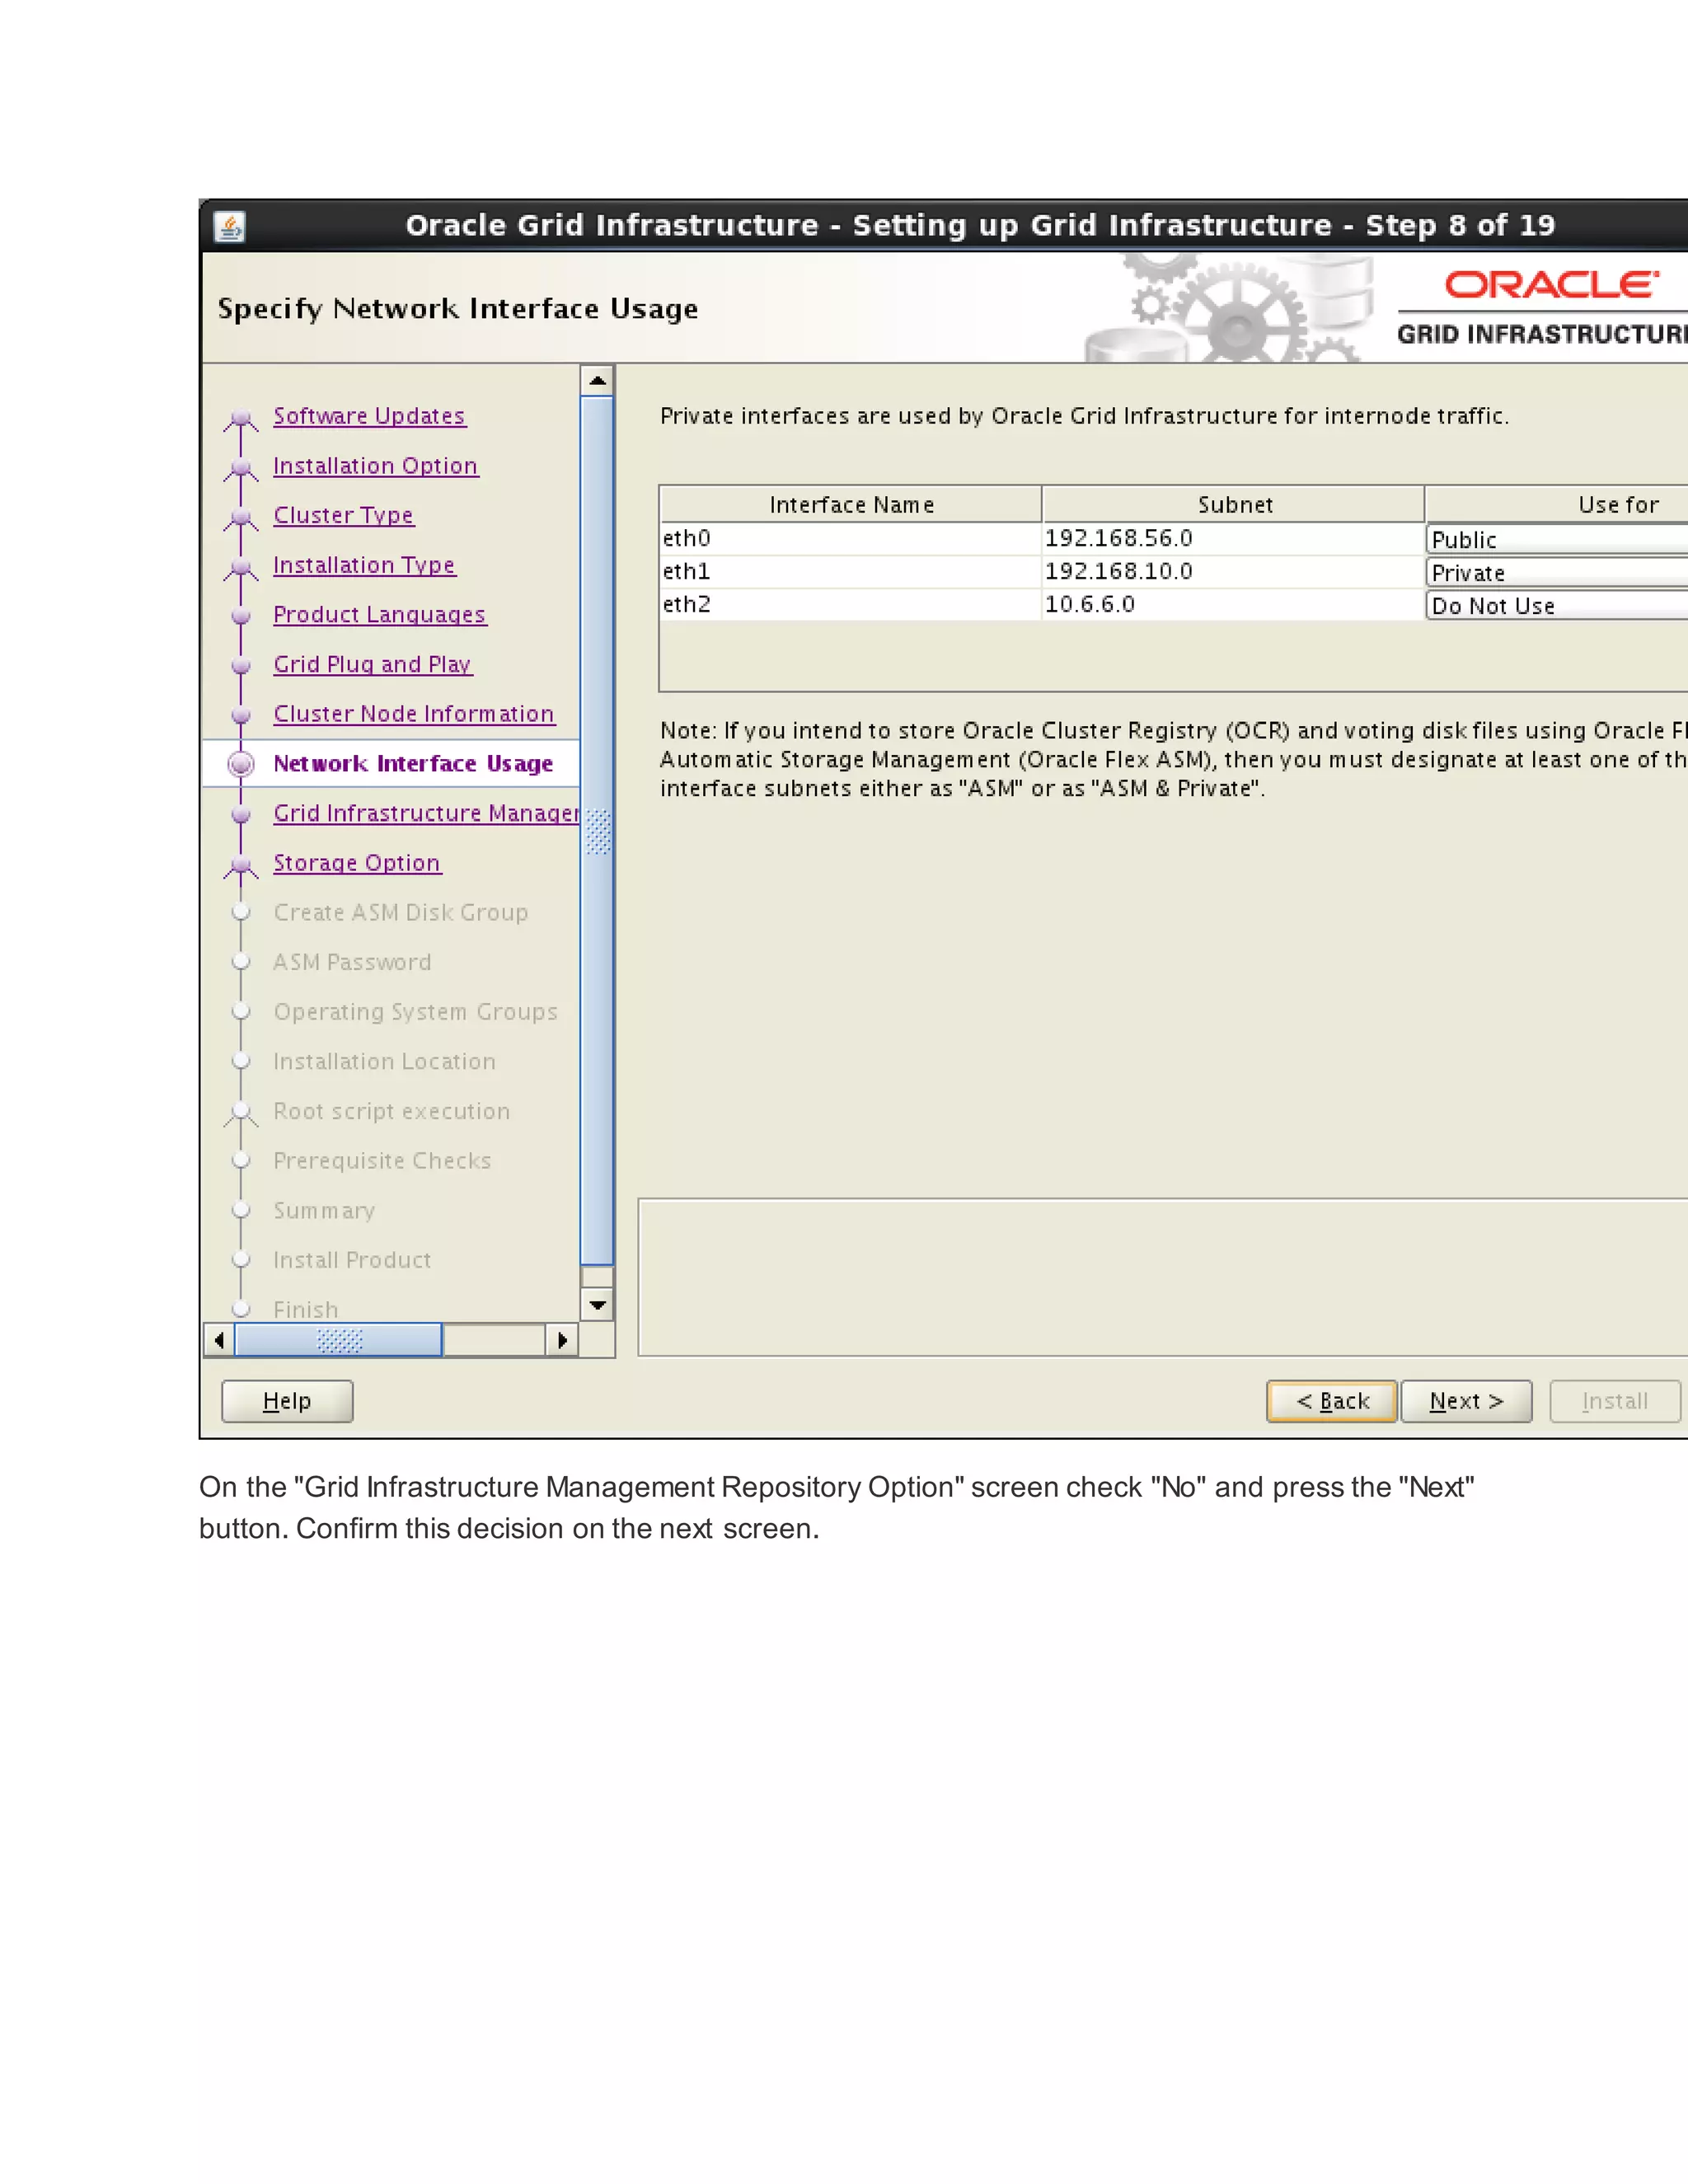Screen dimensions: 1688x2184
Task: Click the Next button
Action: (x=1466, y=1401)
